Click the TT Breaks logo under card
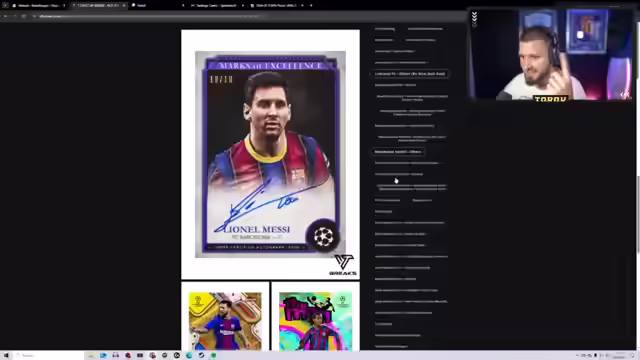640x360 pixels. click(x=343, y=265)
